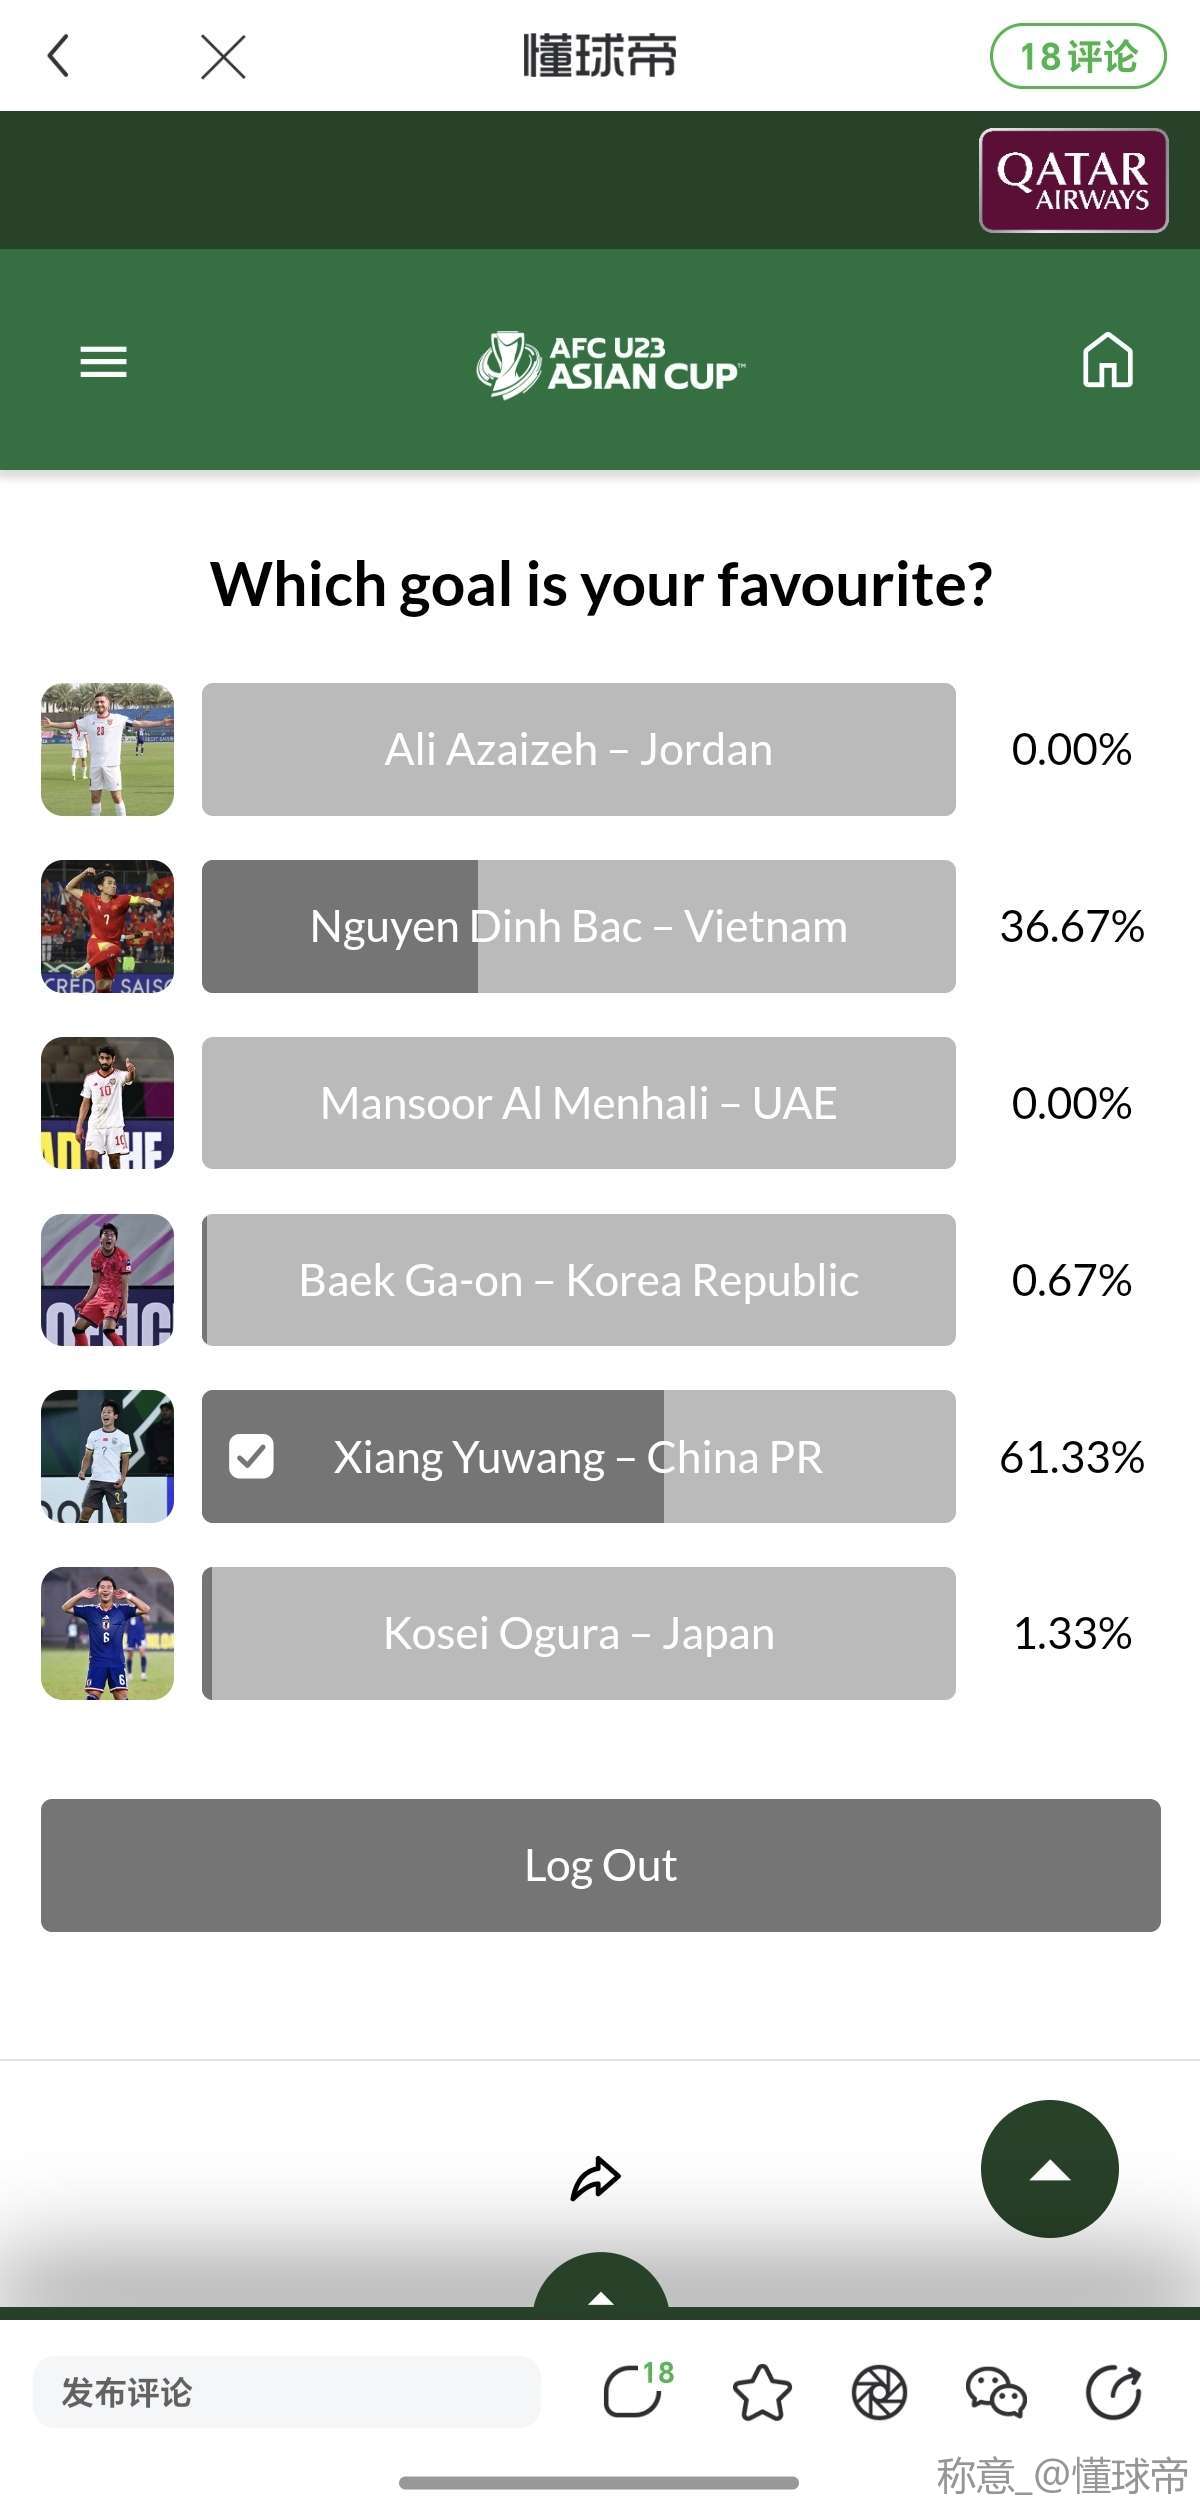Open the 18 评论 comments pill
The height and width of the screenshot is (2509, 1200).
[x=1077, y=57]
